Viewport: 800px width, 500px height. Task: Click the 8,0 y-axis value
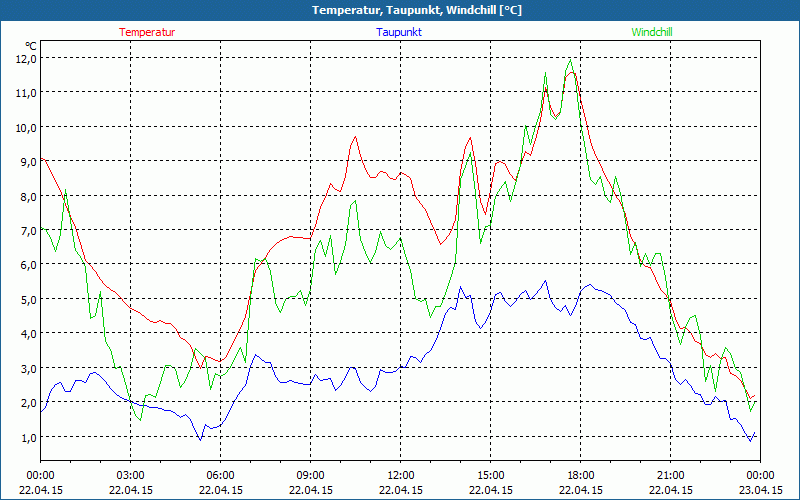pyautogui.click(x=29, y=196)
